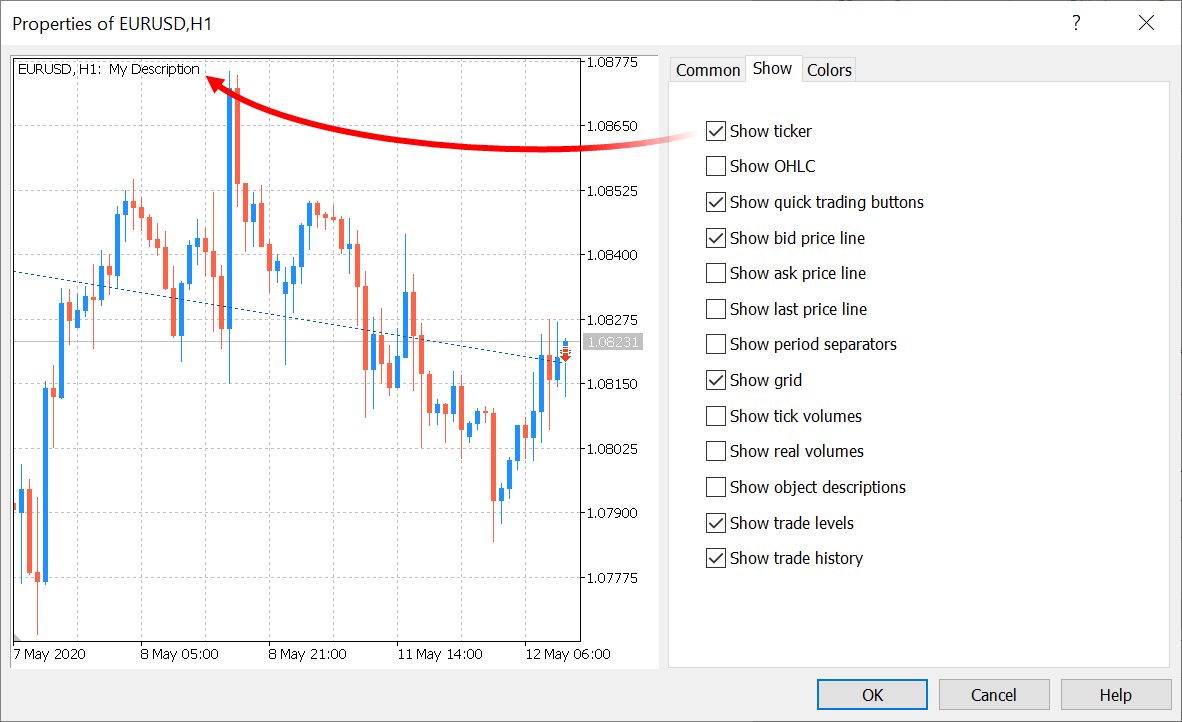The image size is (1182, 722).
Task: Select the Show tab
Action: [772, 69]
